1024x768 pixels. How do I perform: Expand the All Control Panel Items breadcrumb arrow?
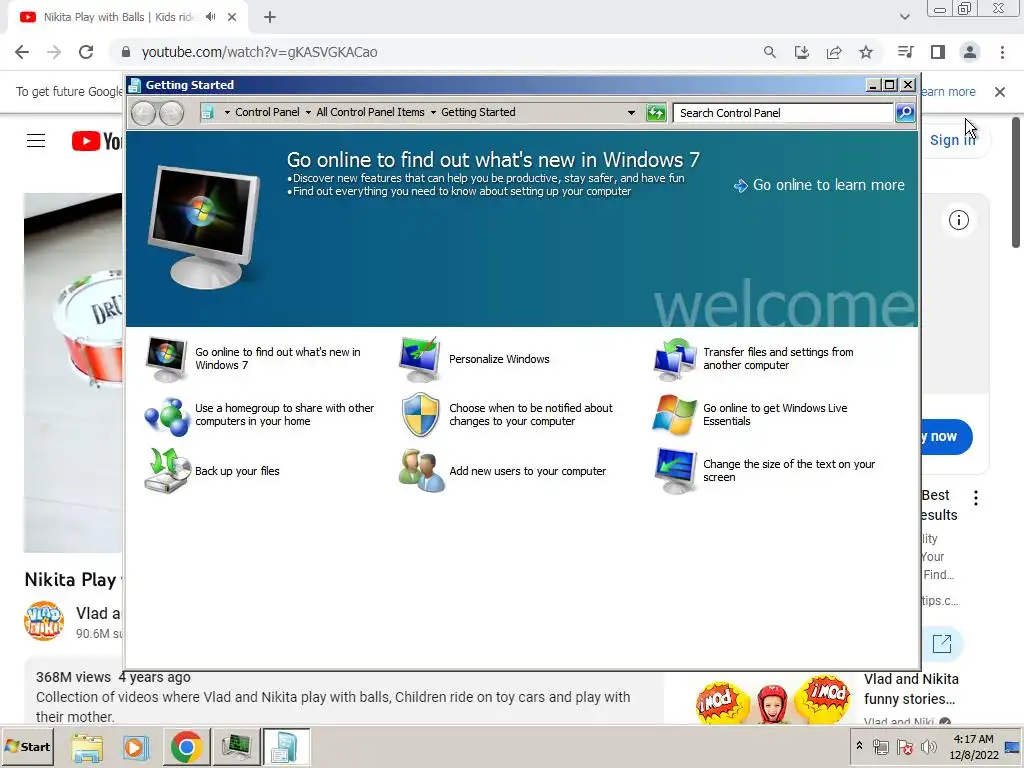point(308,112)
